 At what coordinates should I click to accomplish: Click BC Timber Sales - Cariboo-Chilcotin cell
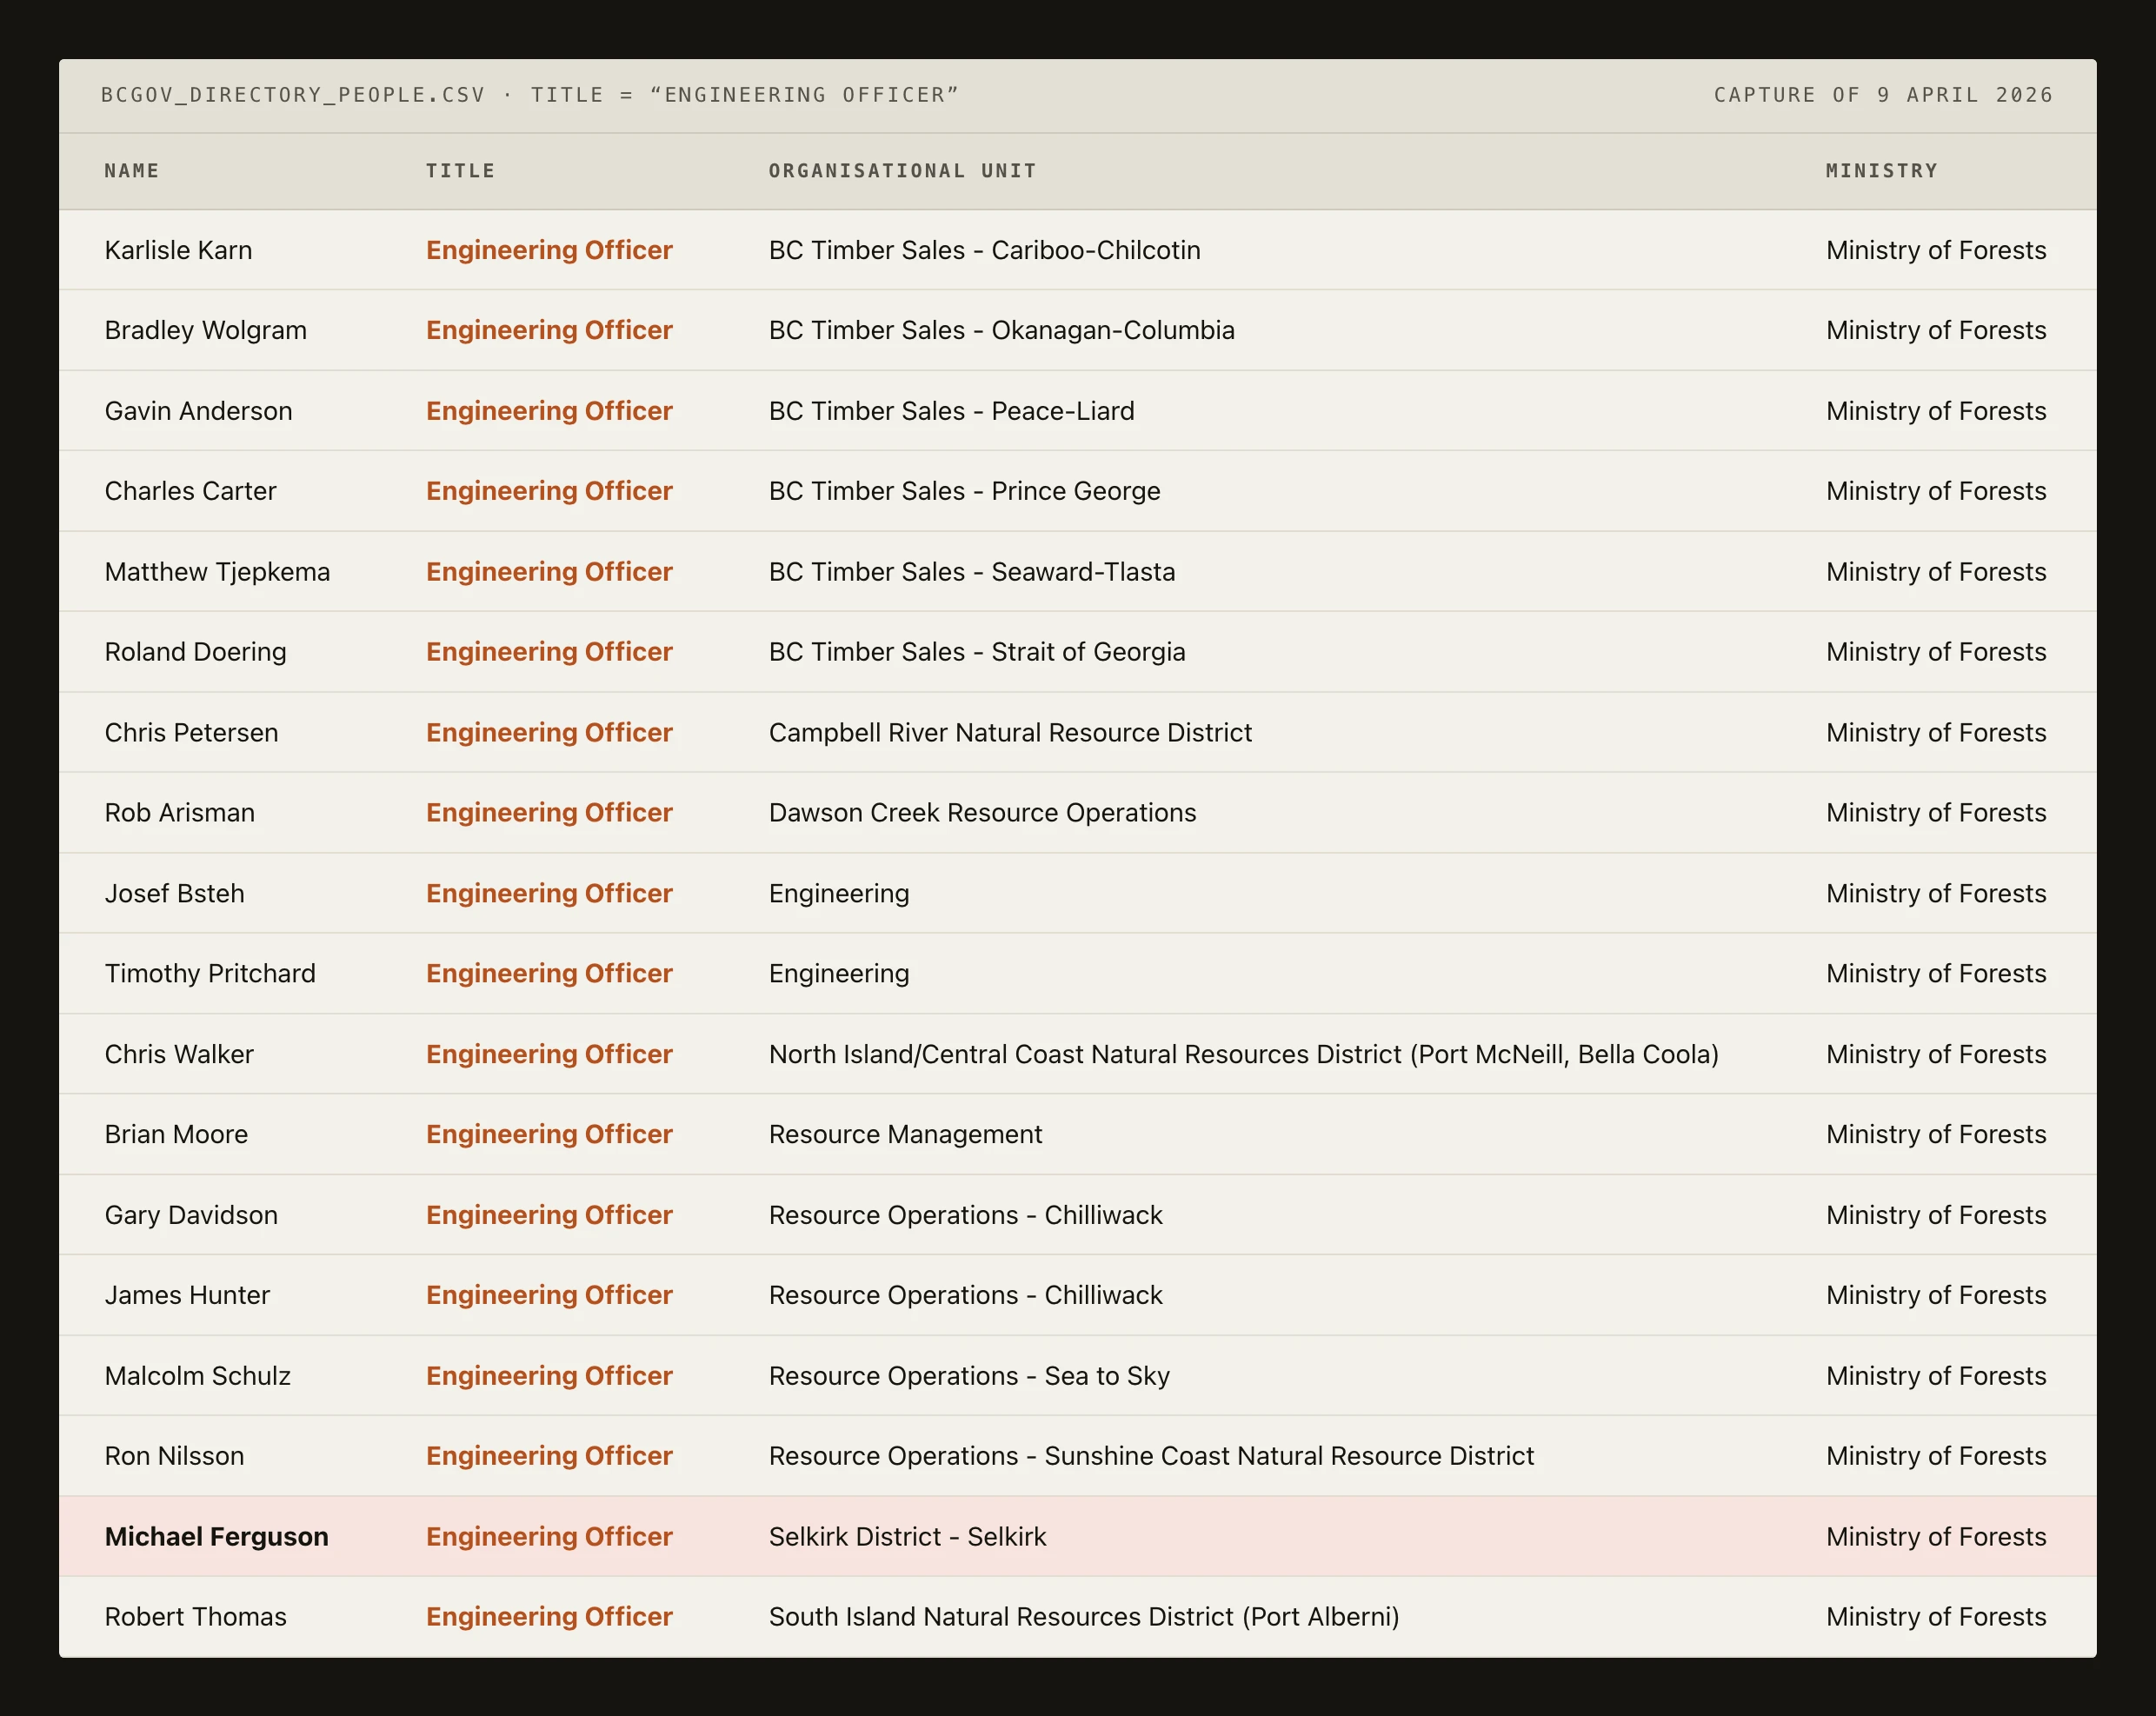click(x=984, y=250)
